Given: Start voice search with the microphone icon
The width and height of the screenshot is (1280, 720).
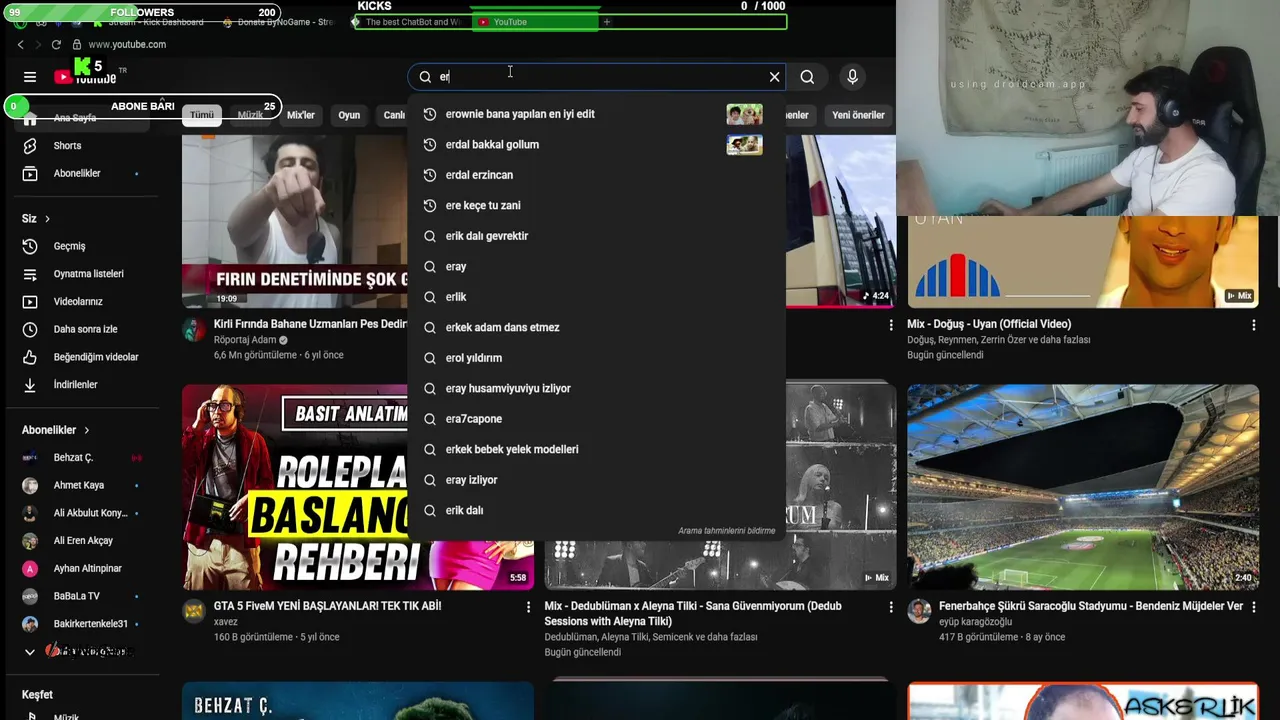Looking at the screenshot, I should (852, 77).
